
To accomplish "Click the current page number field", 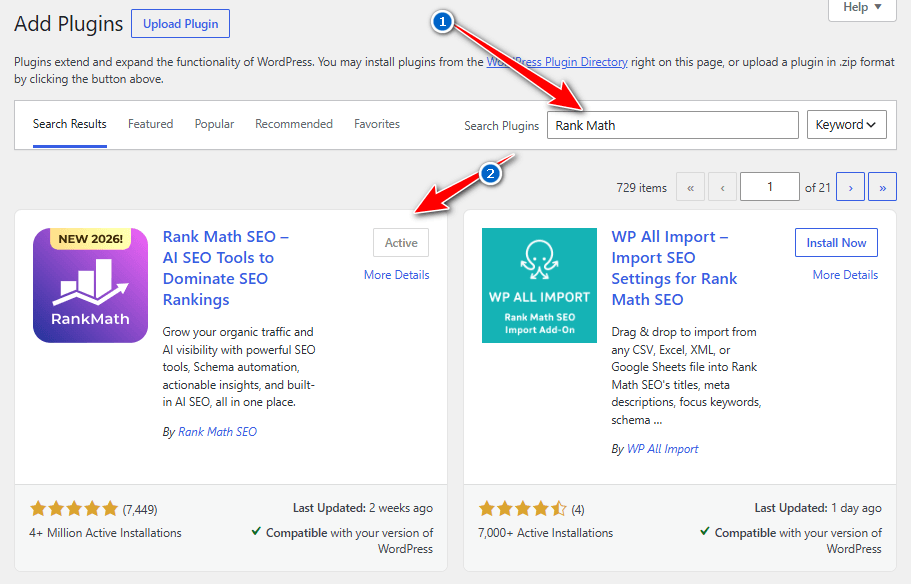I will pos(769,187).
